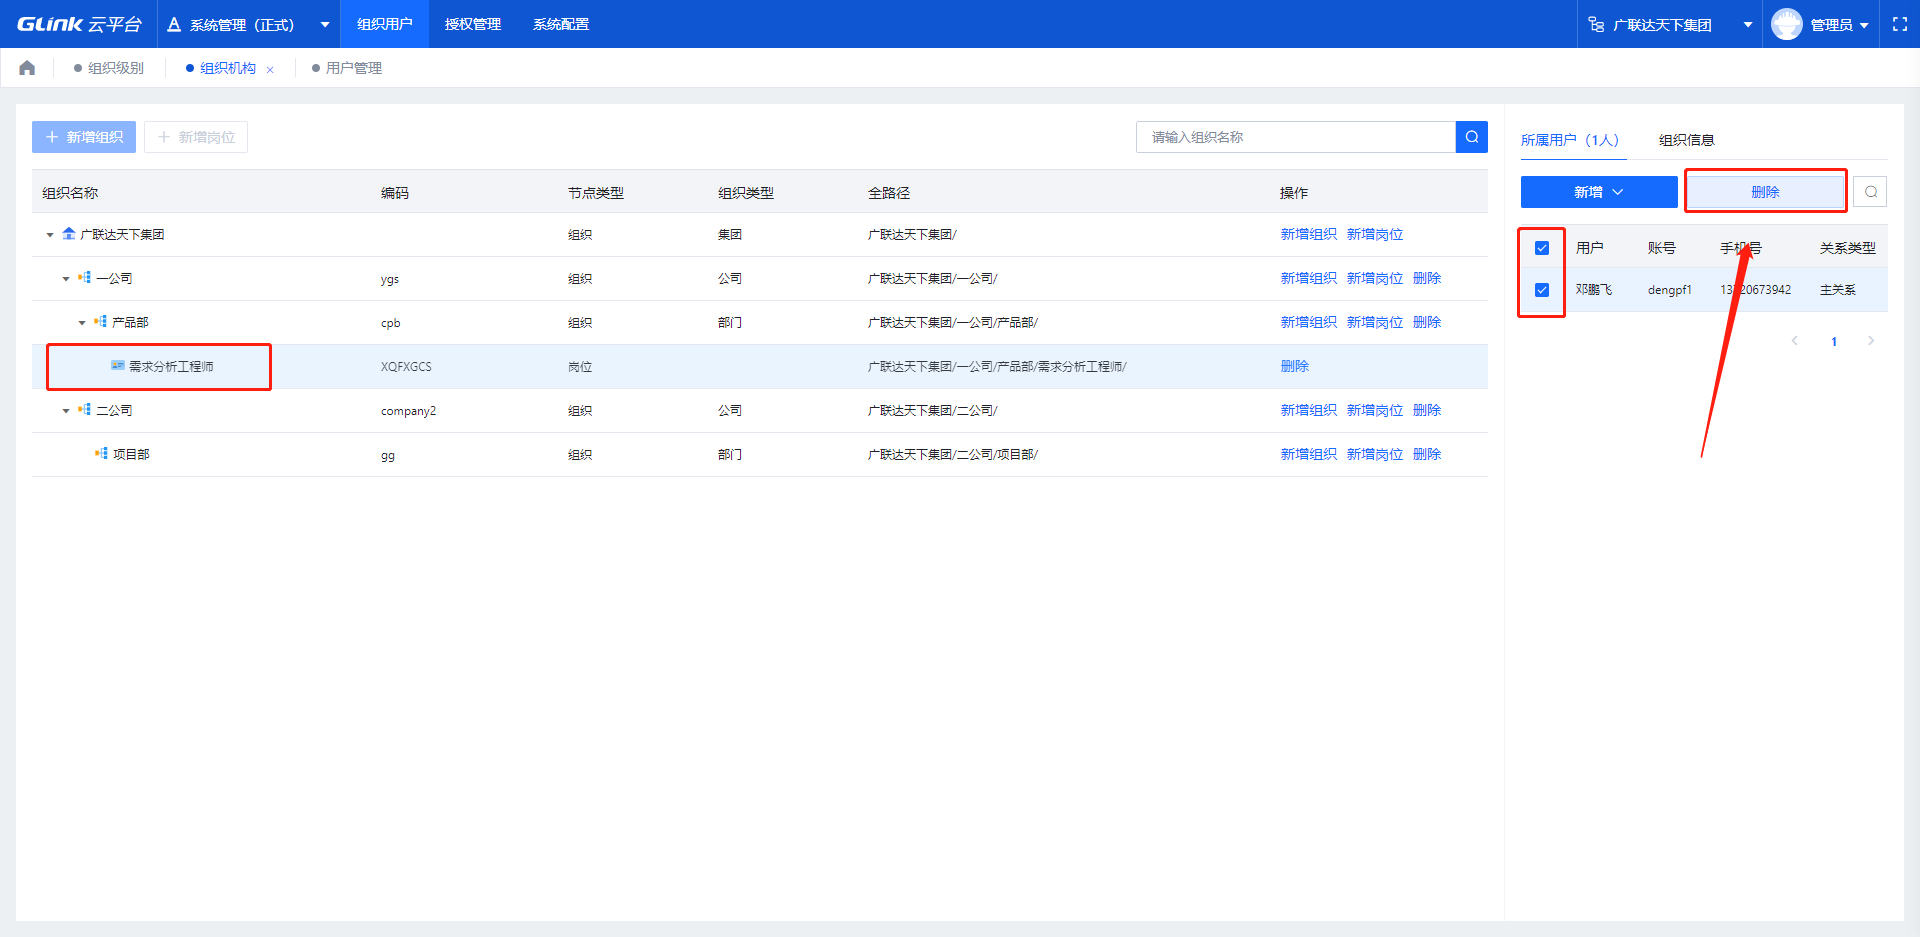
Task: Collapse the 产品部 tree node
Action: click(x=82, y=323)
